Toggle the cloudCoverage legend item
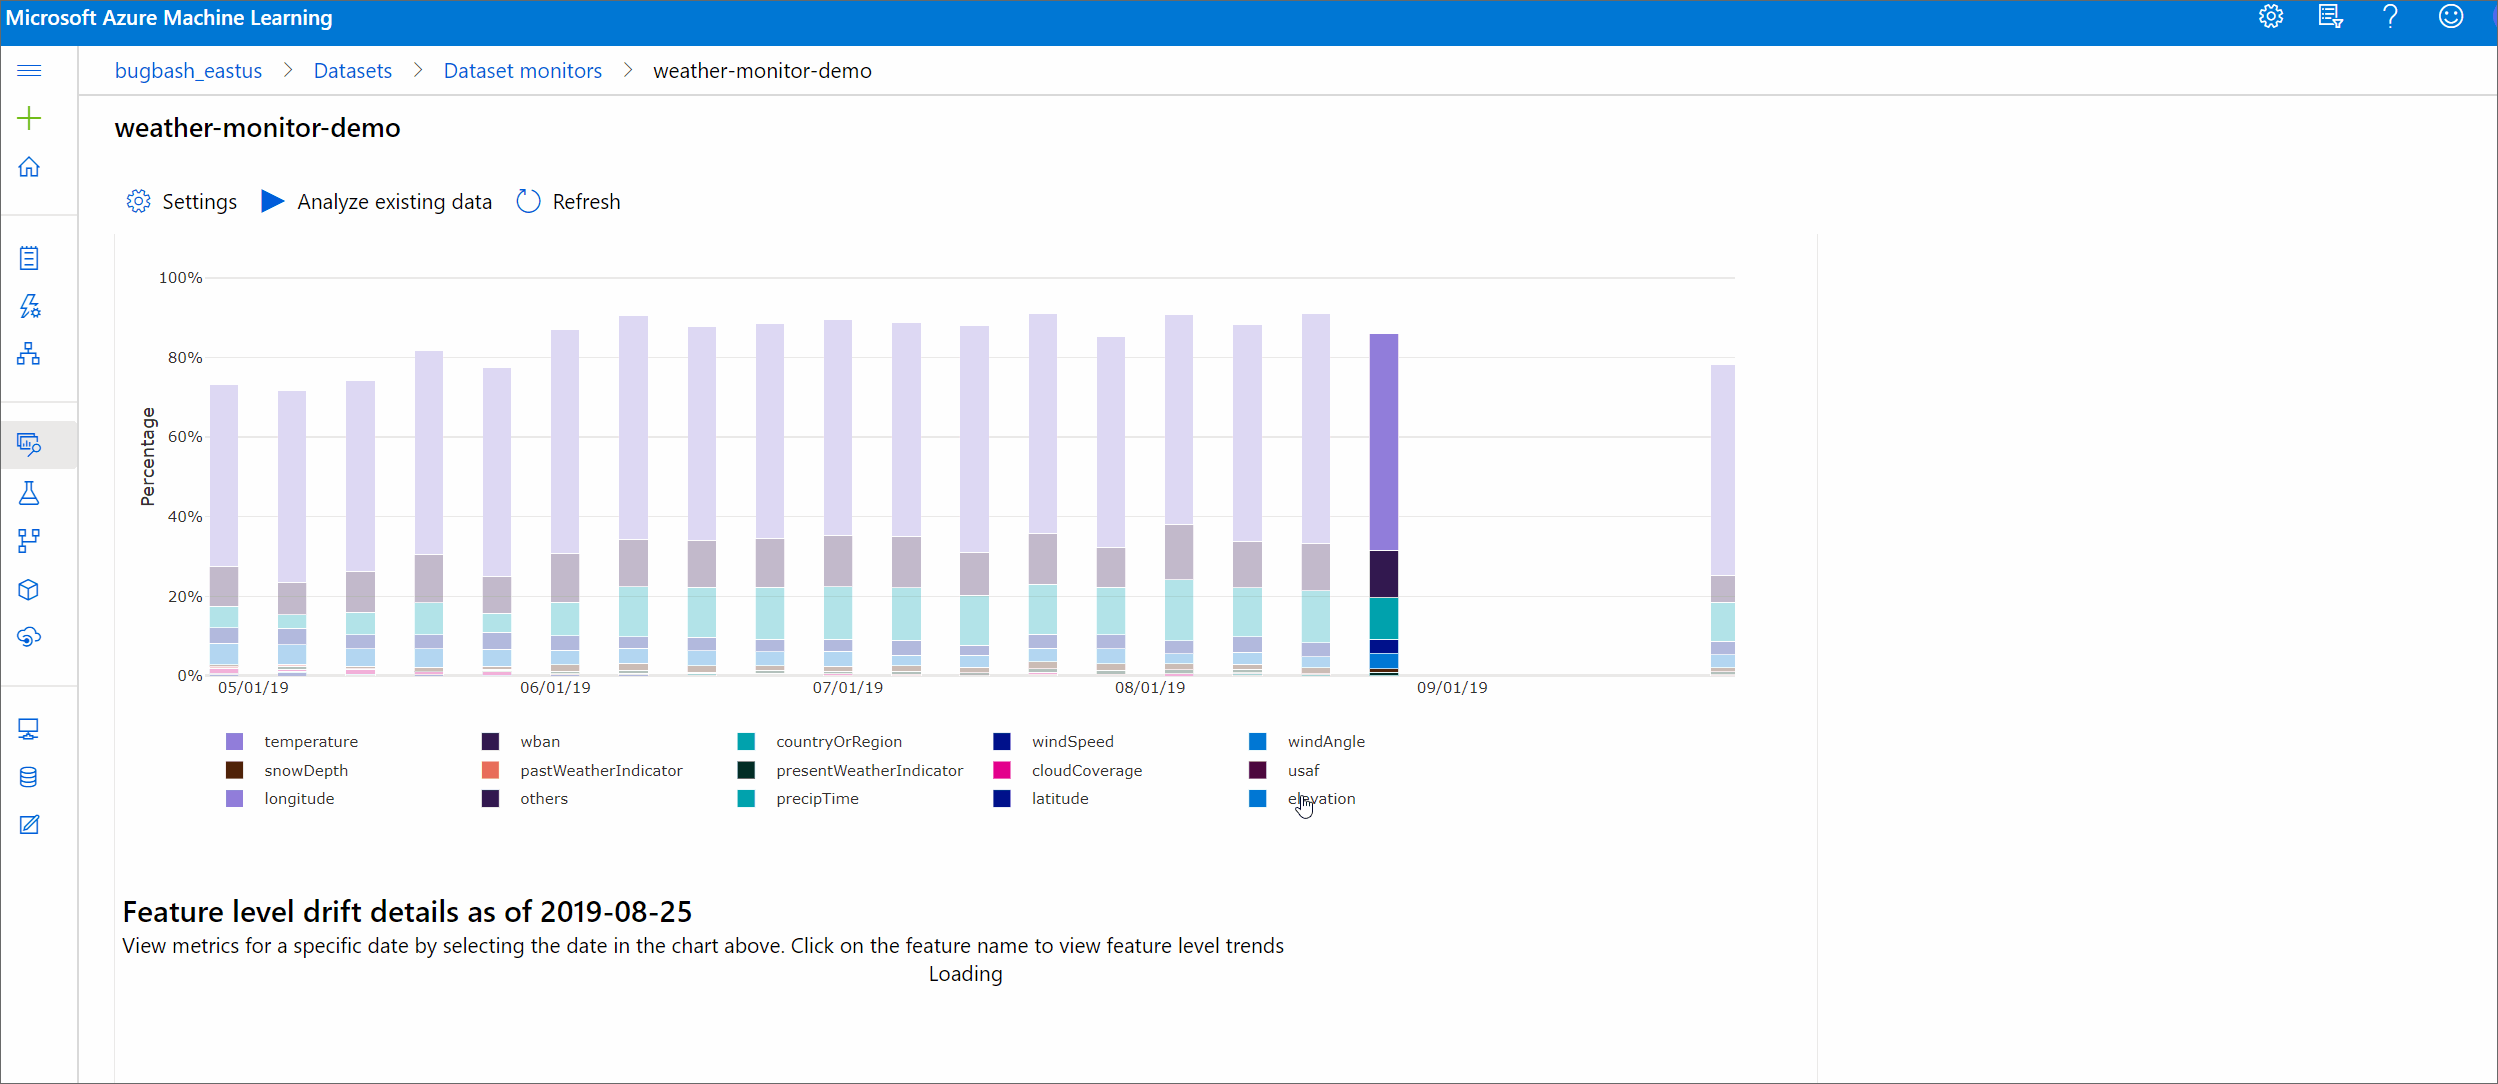 (x=1087, y=770)
